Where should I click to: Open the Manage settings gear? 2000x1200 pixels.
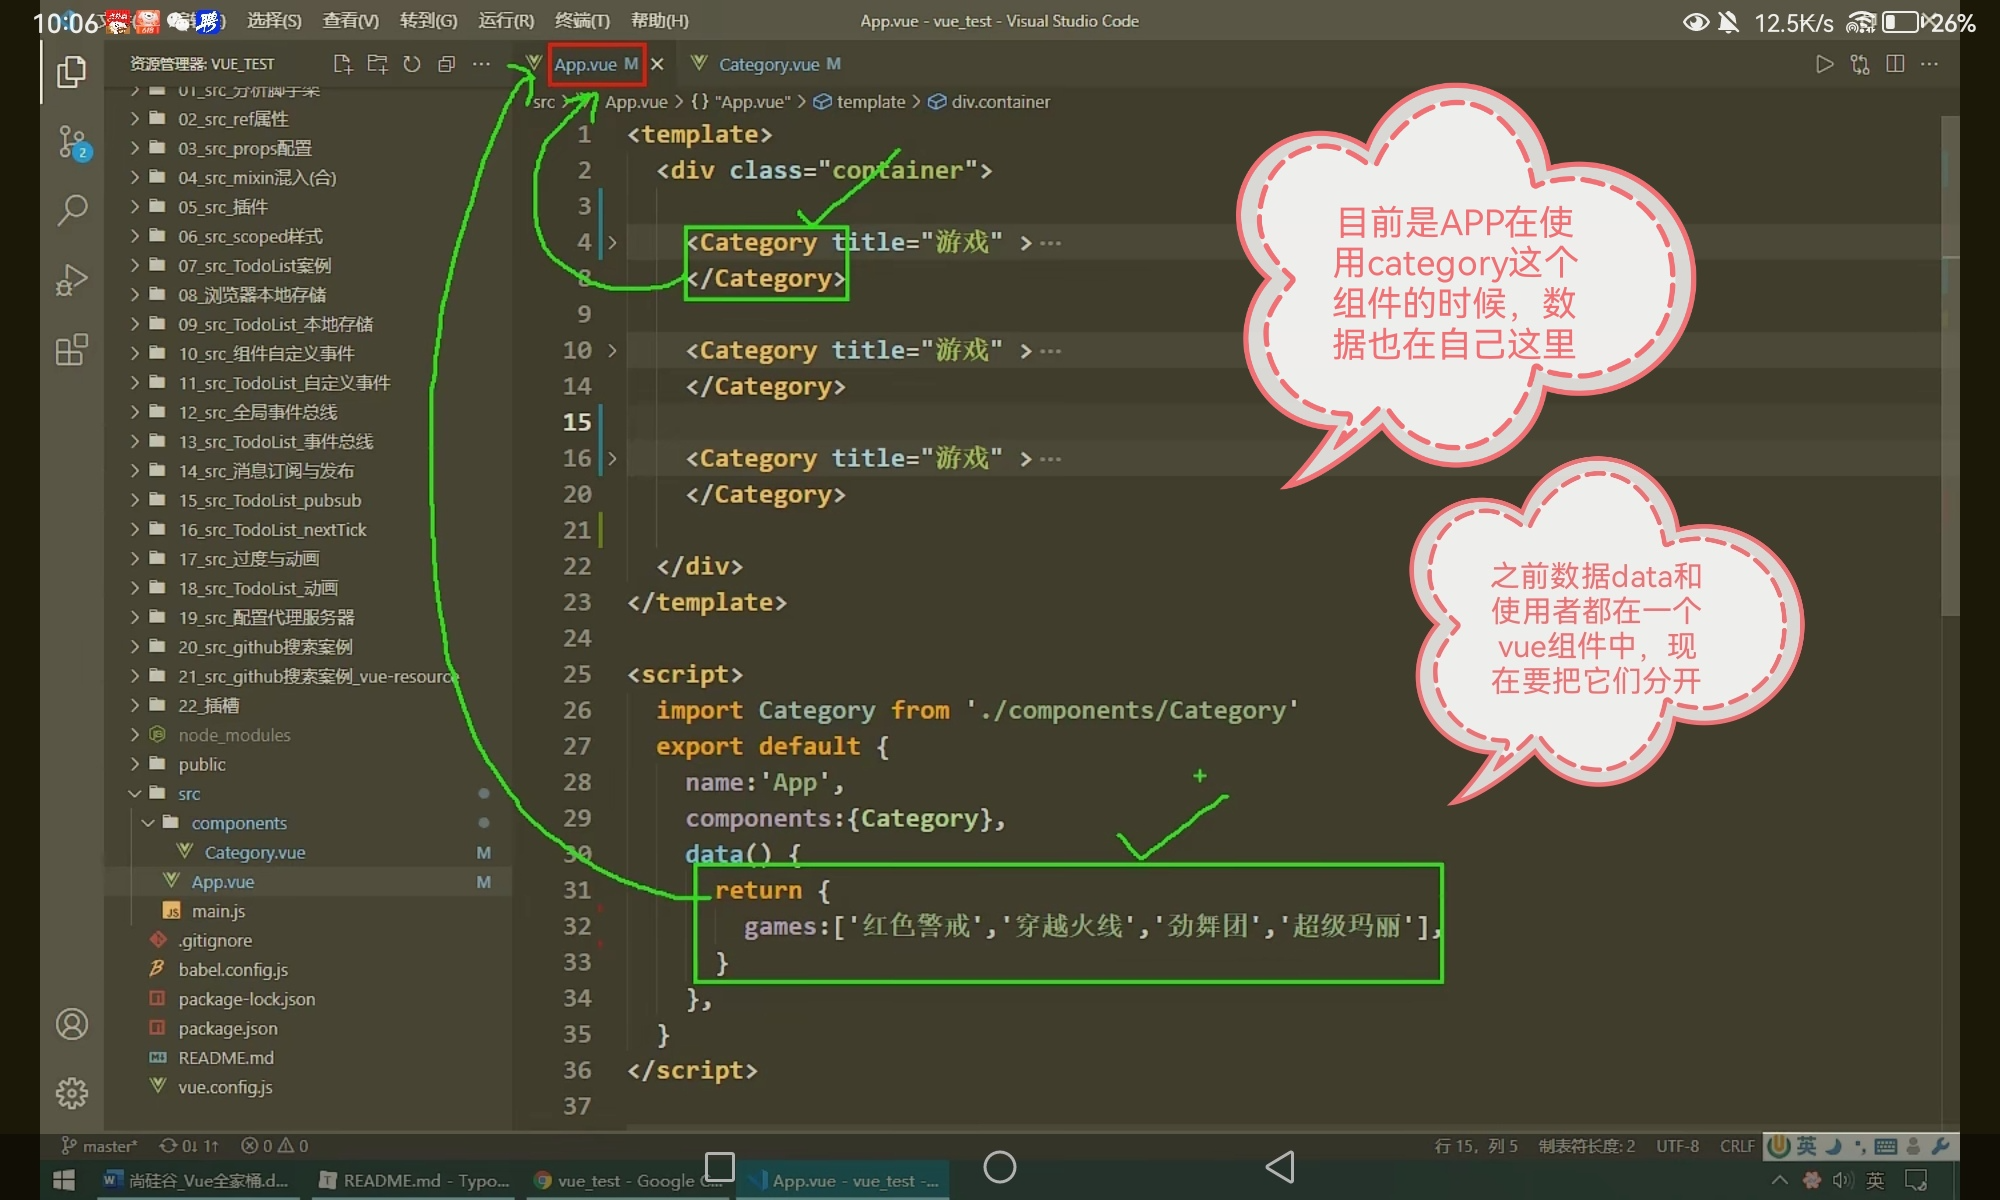tap(71, 1092)
